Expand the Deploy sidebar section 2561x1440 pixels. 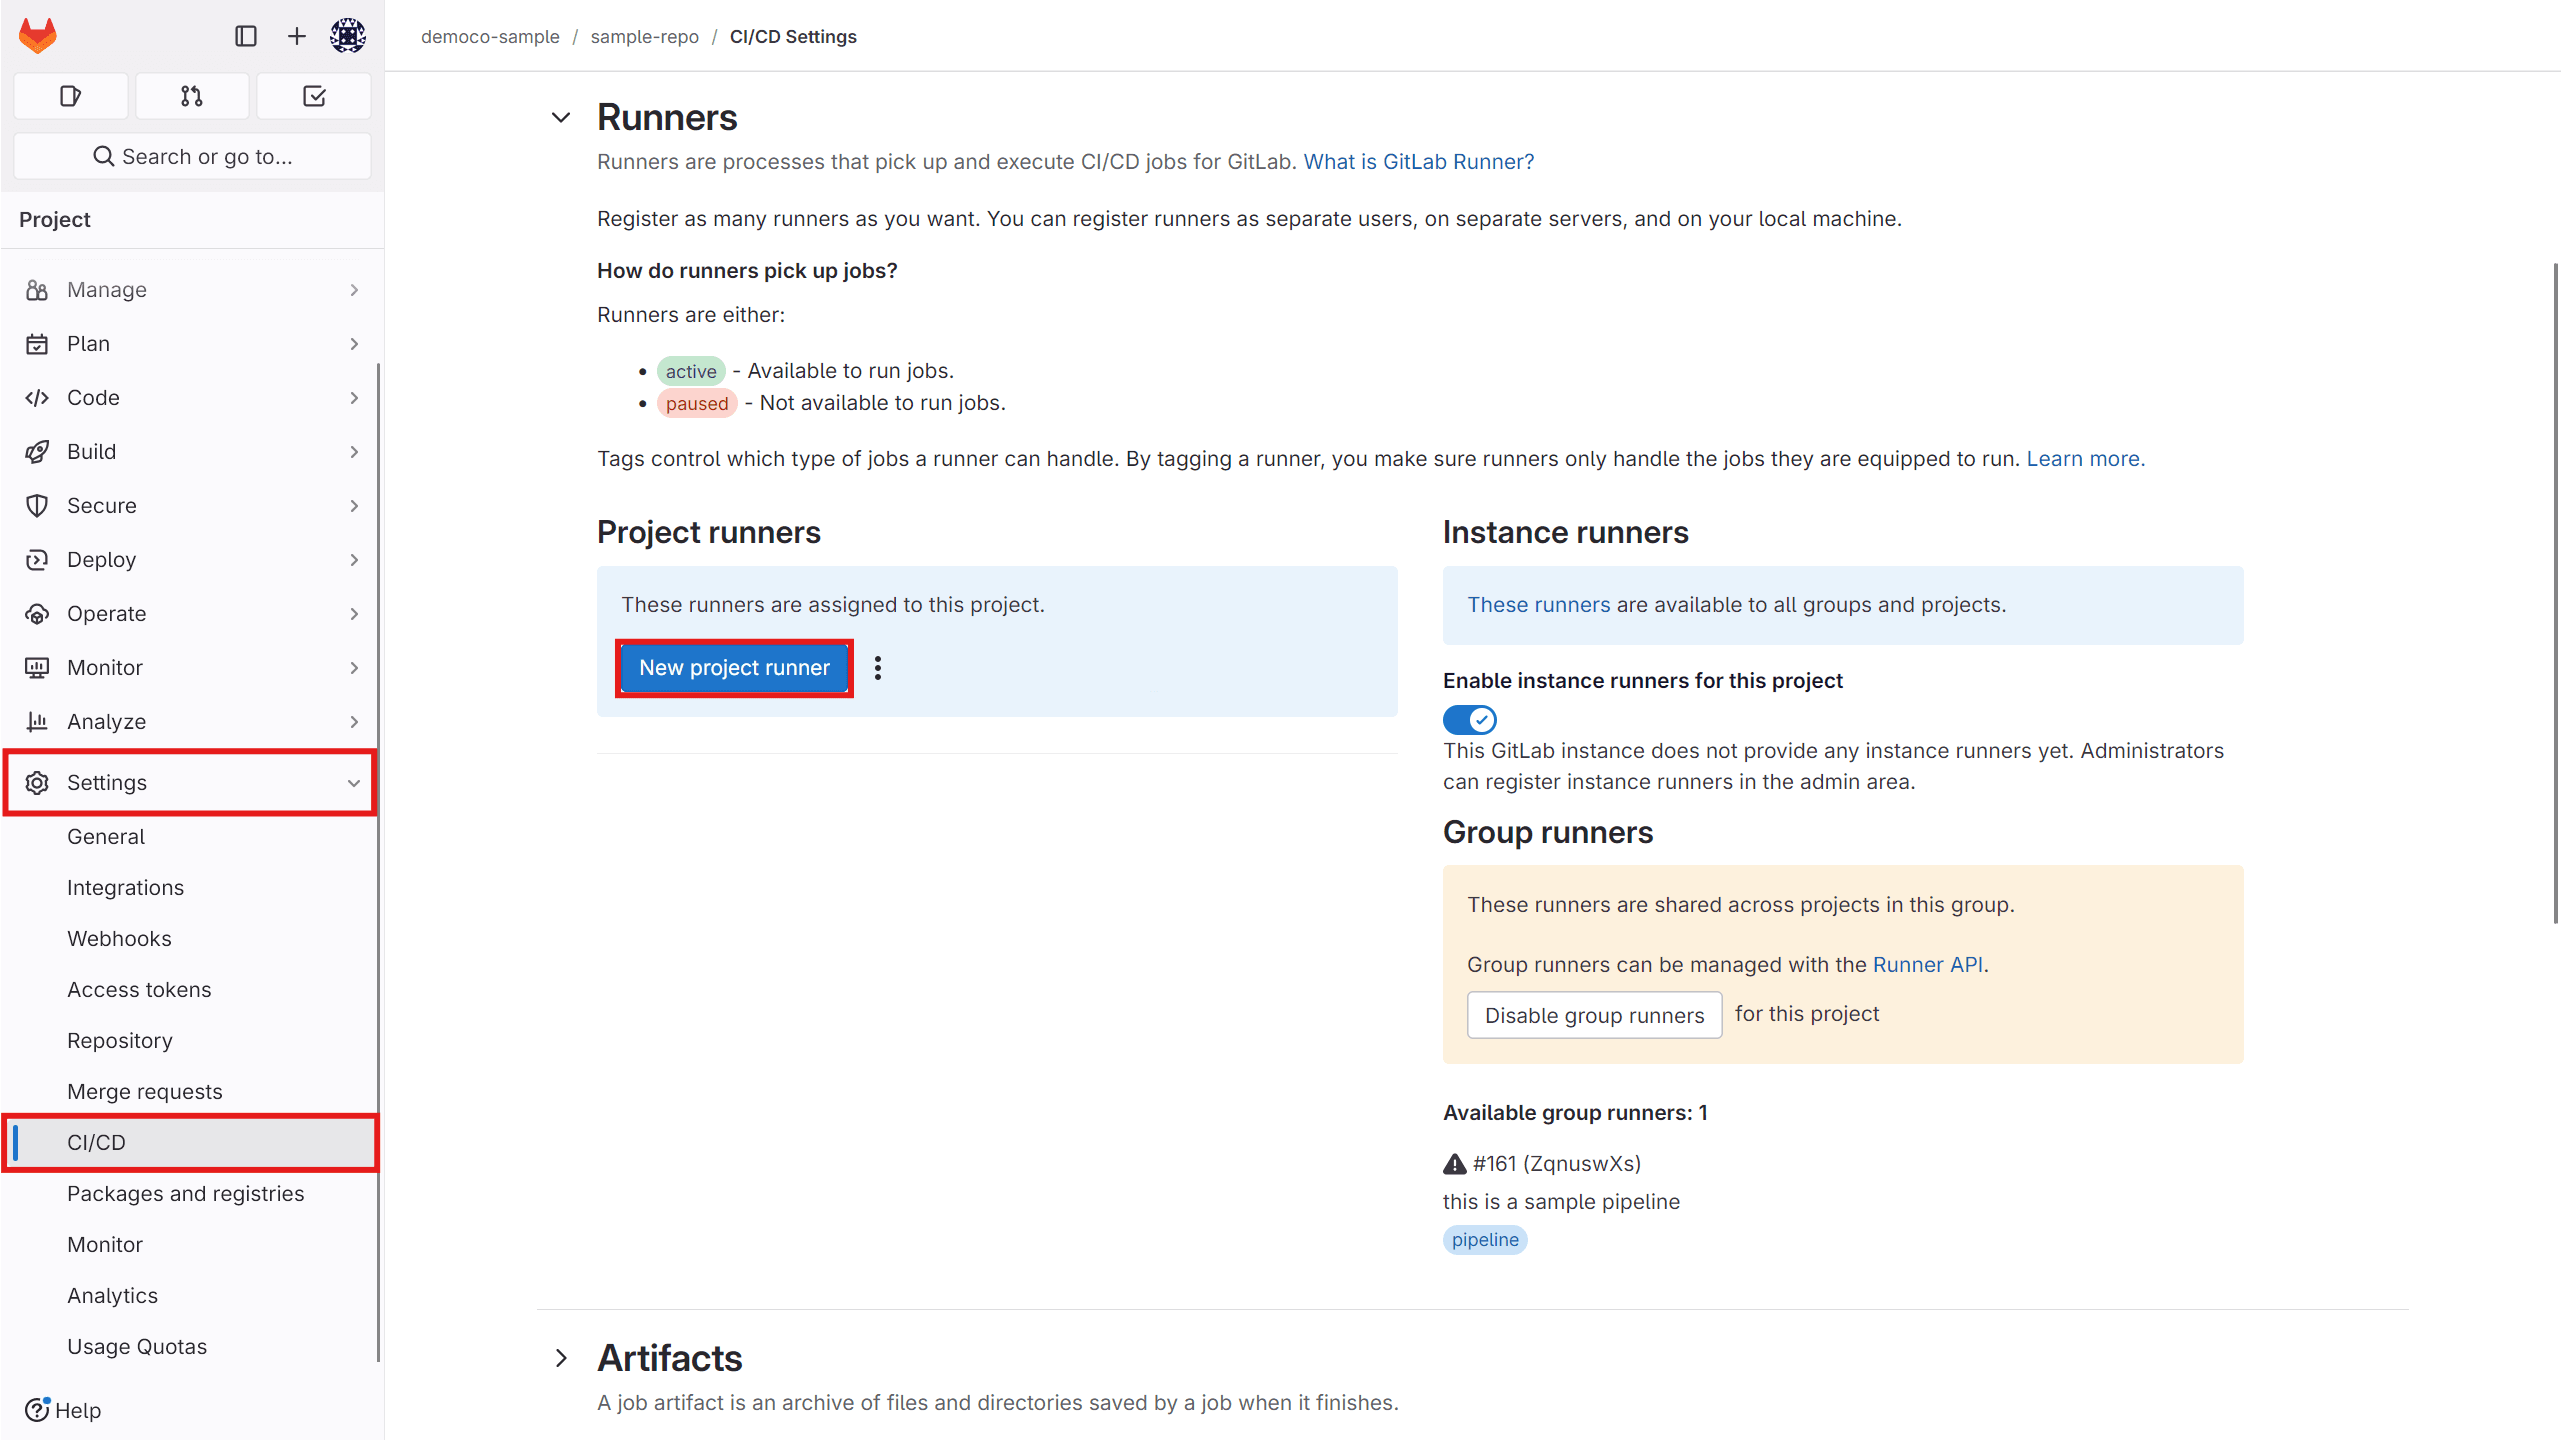click(192, 560)
